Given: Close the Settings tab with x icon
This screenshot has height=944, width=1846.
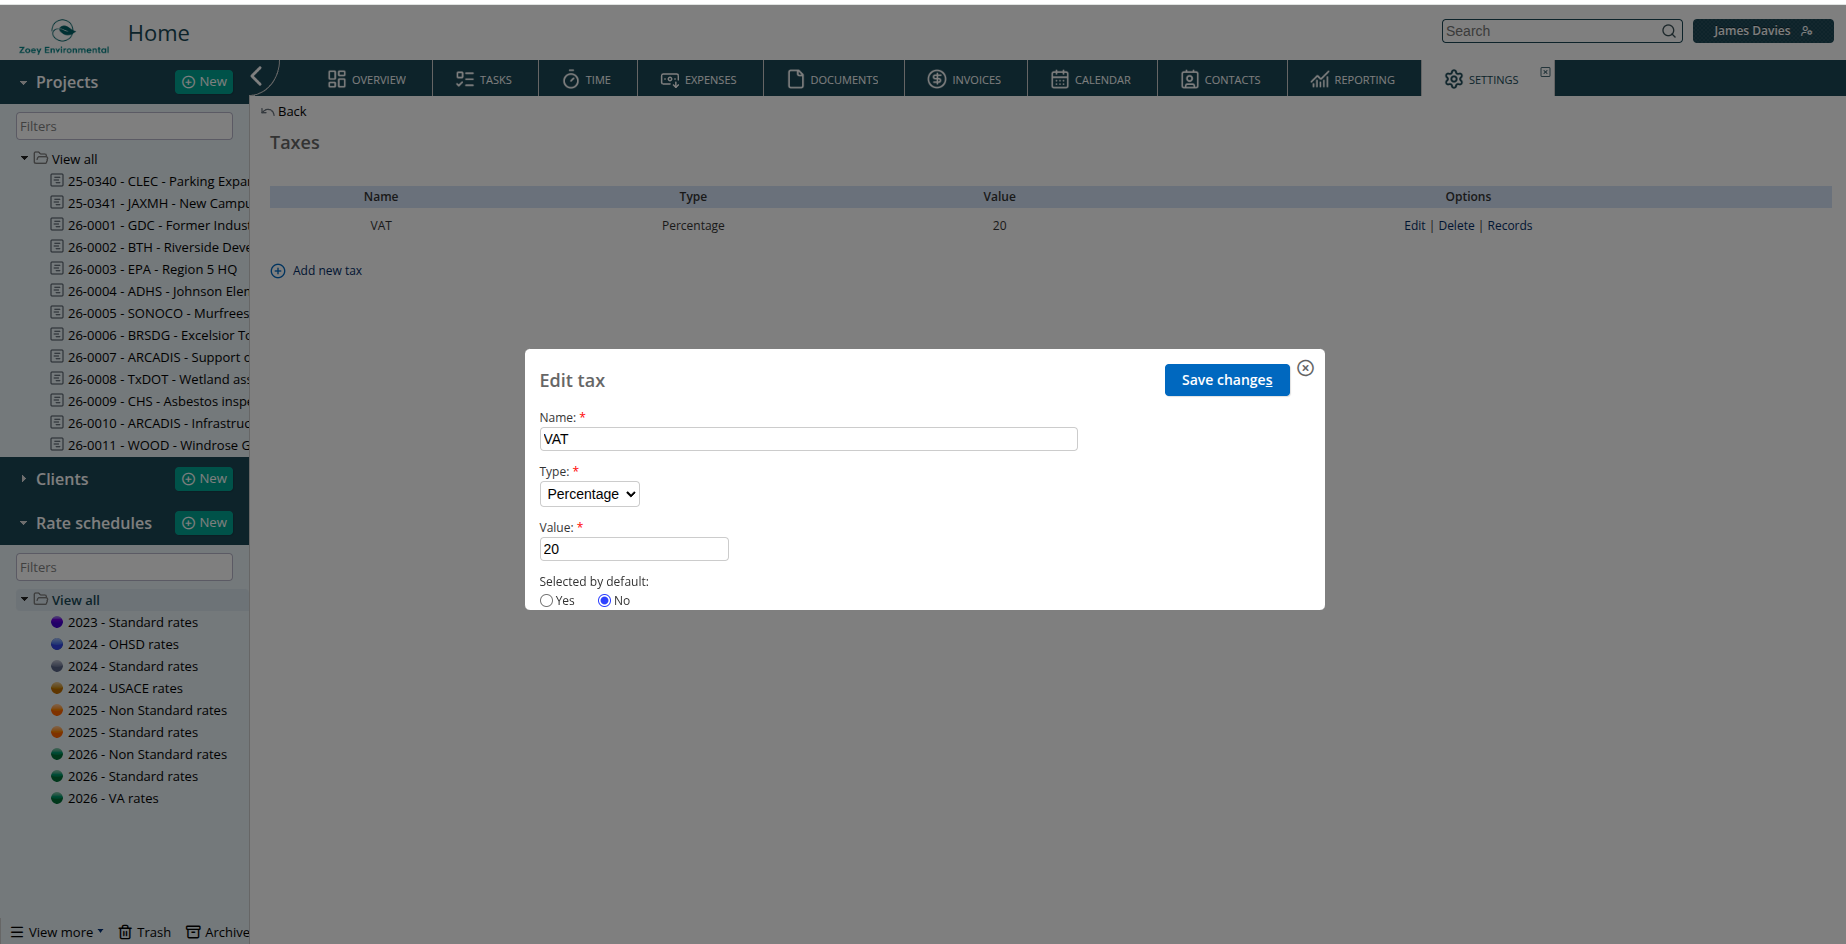Looking at the screenshot, I should pos(1545,72).
